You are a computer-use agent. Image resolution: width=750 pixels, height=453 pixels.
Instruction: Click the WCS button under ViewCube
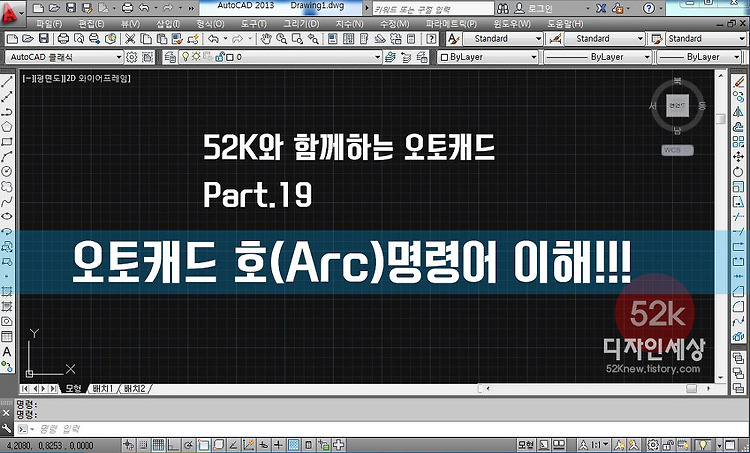[x=677, y=150]
